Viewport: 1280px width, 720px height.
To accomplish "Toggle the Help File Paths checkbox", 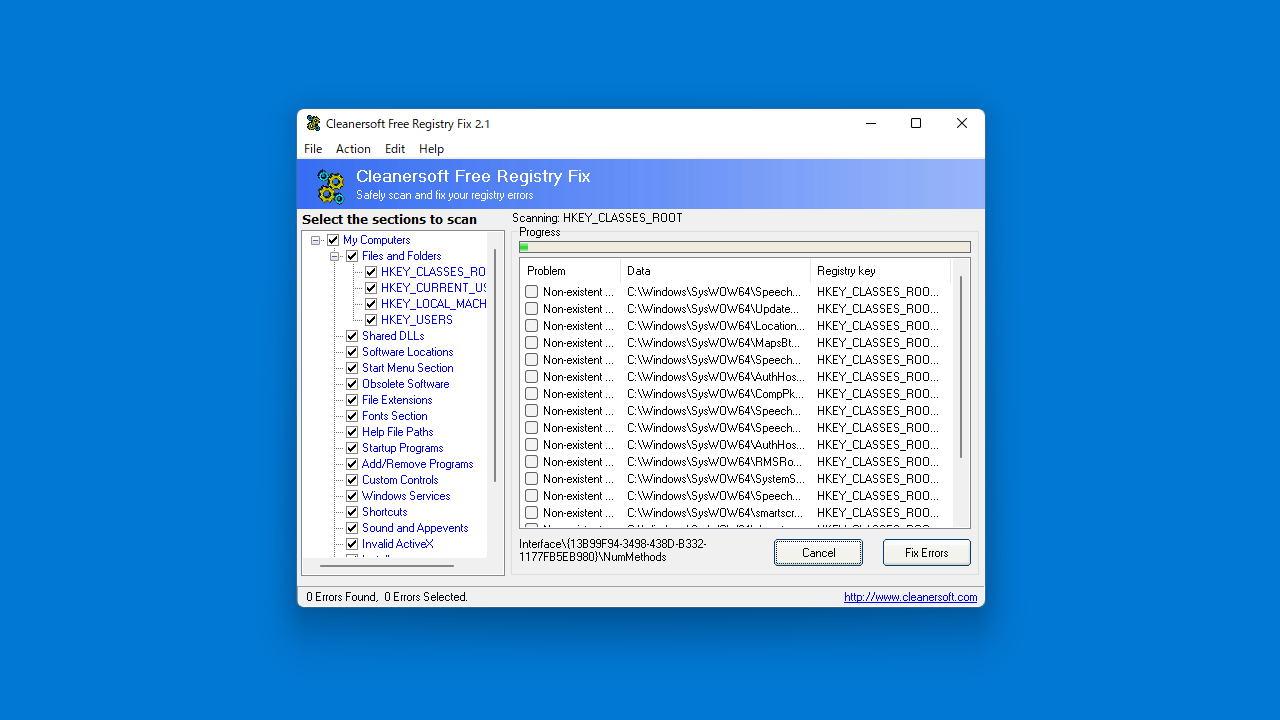I will point(352,432).
